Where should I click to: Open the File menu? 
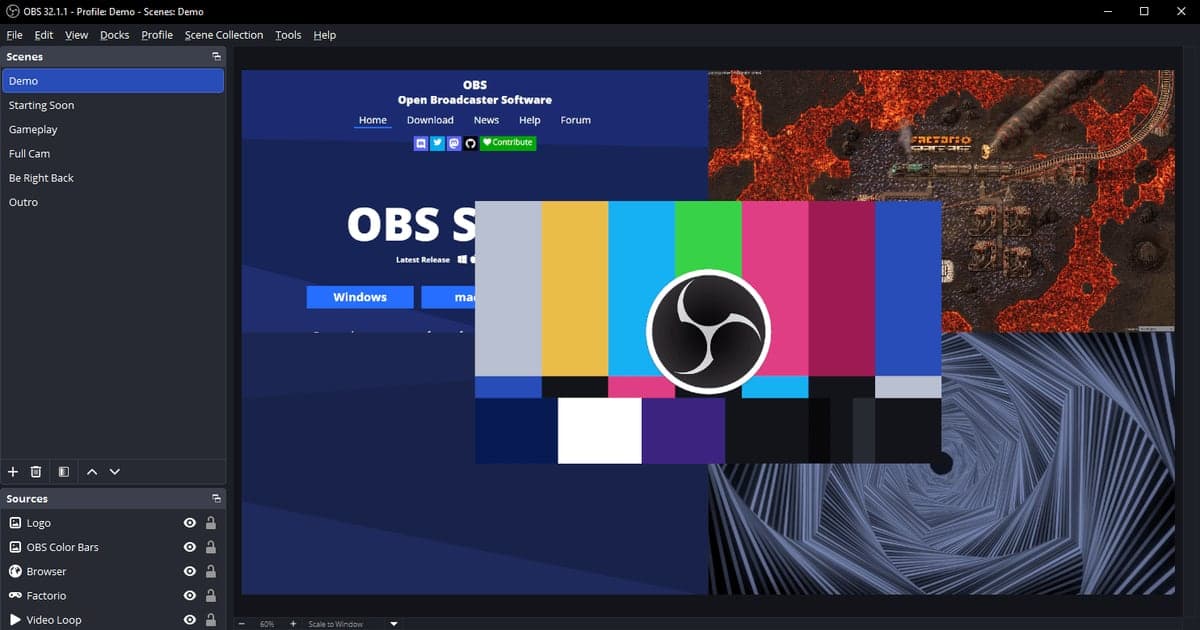14,35
